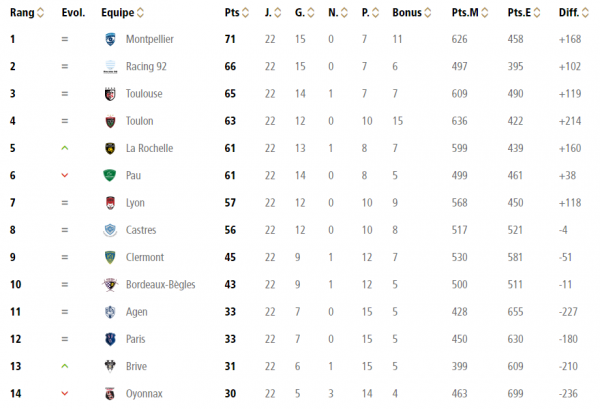Viewport: 600px width, 409px height.
Task: Click the Montpellier team logo
Action: tap(110, 40)
